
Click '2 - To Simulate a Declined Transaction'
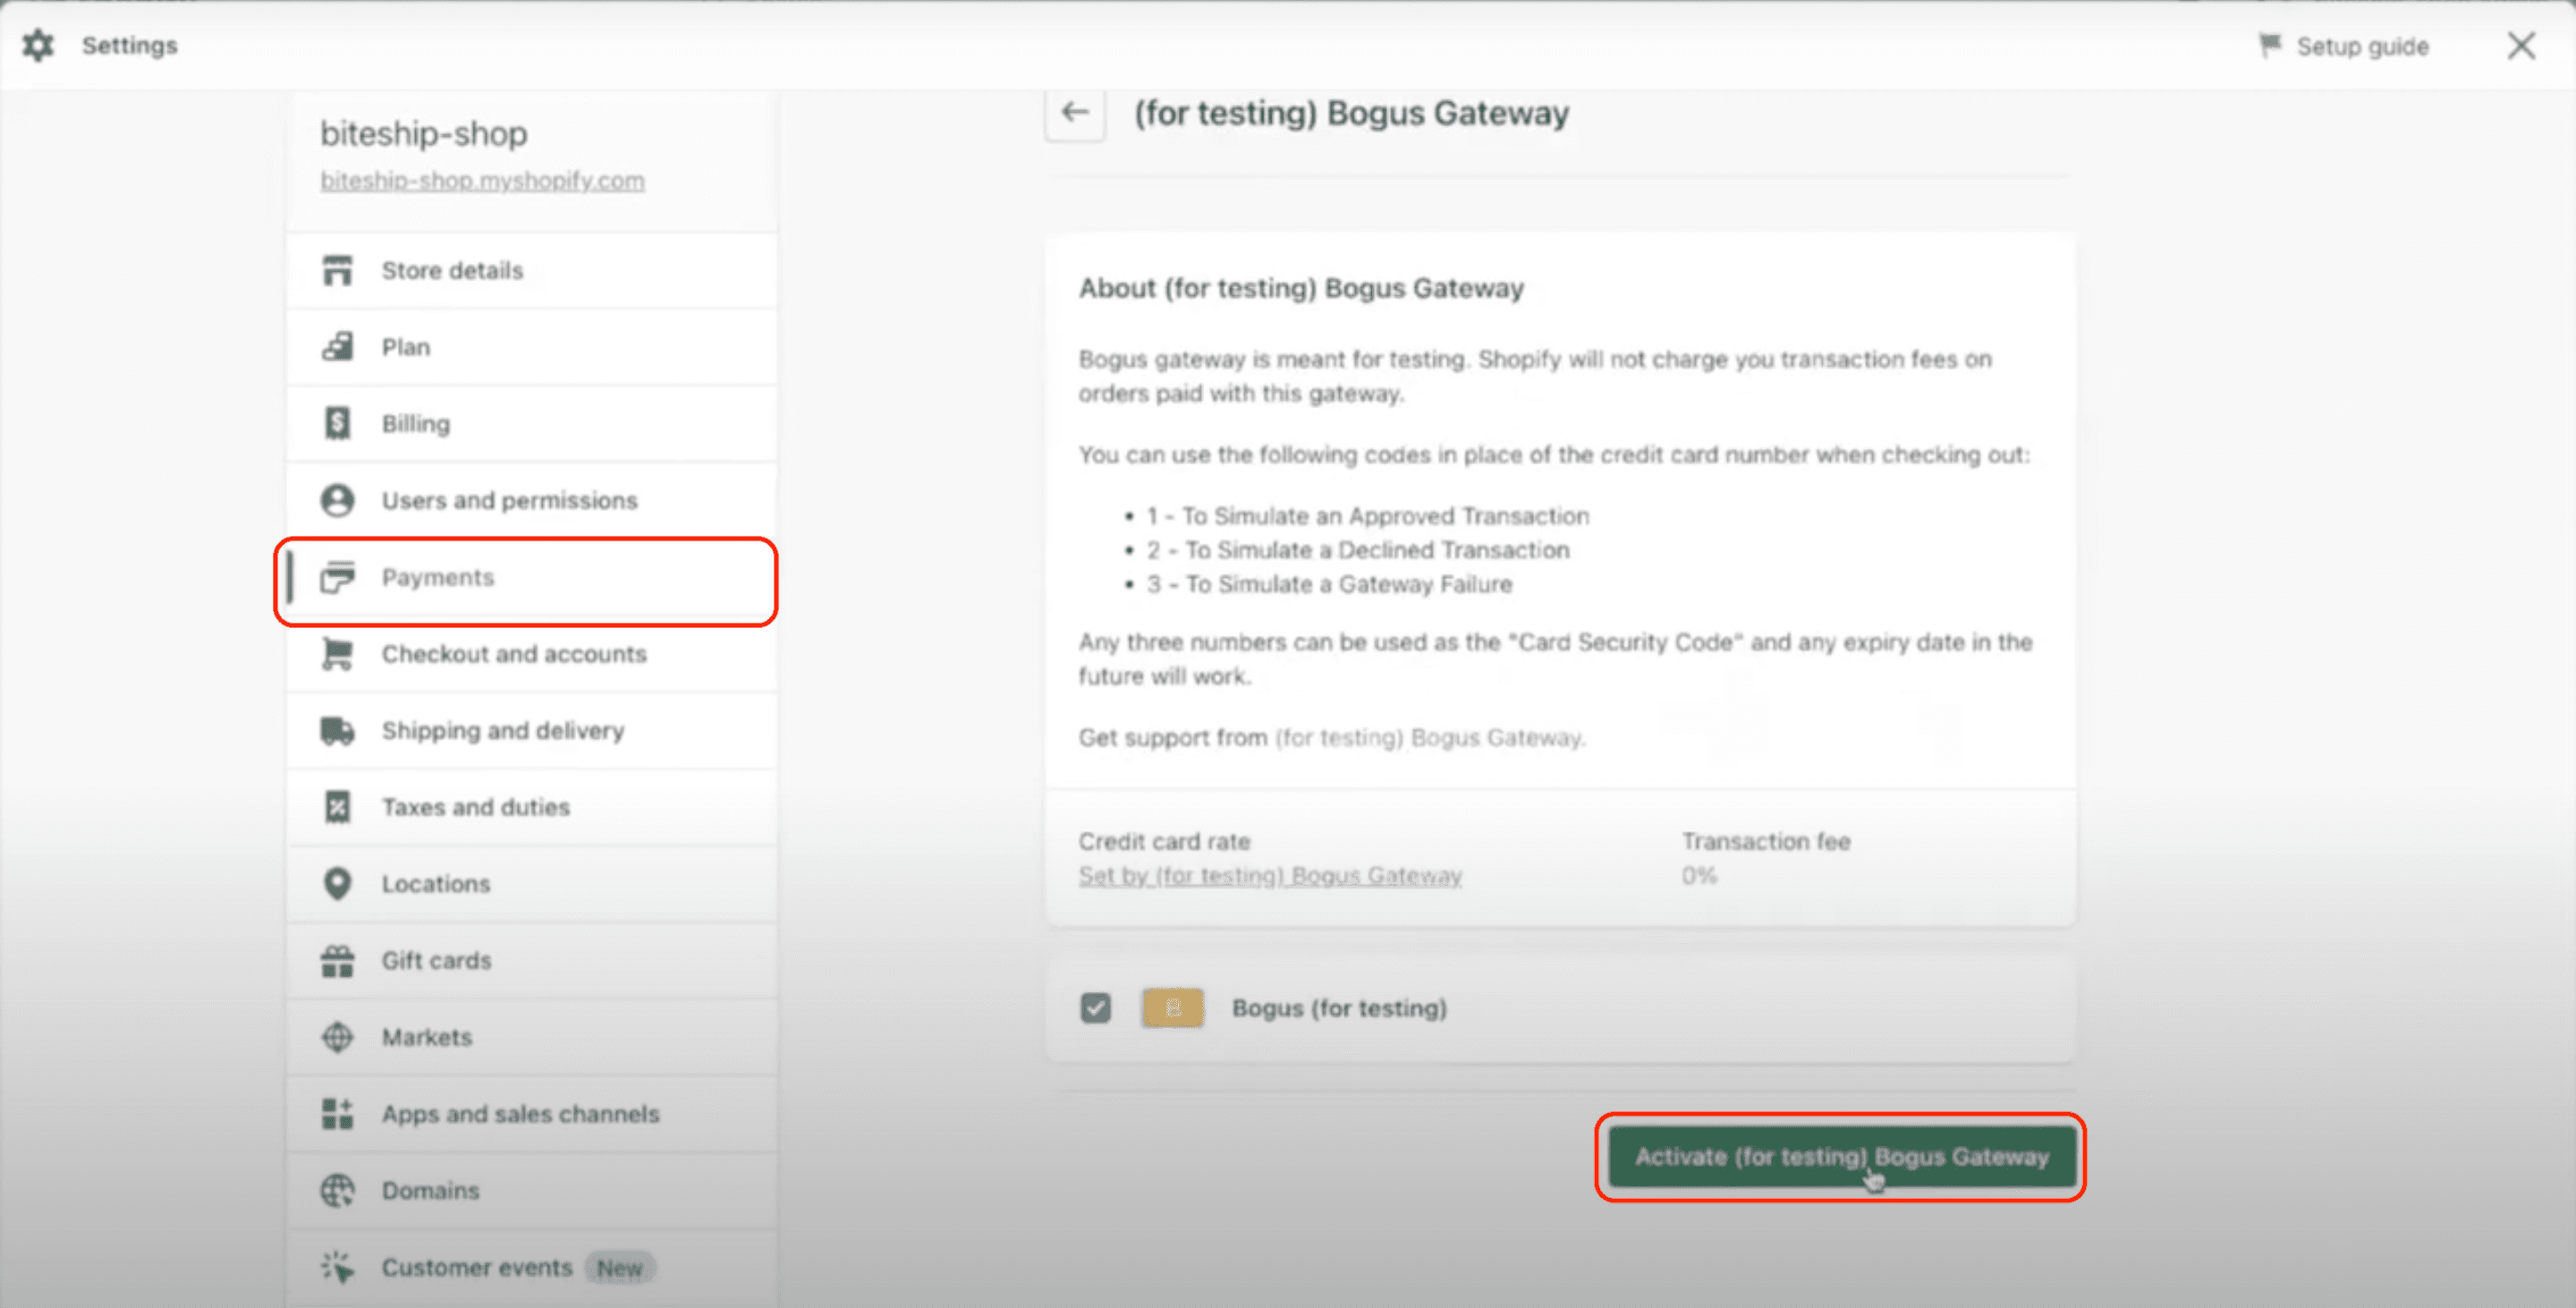1357,550
